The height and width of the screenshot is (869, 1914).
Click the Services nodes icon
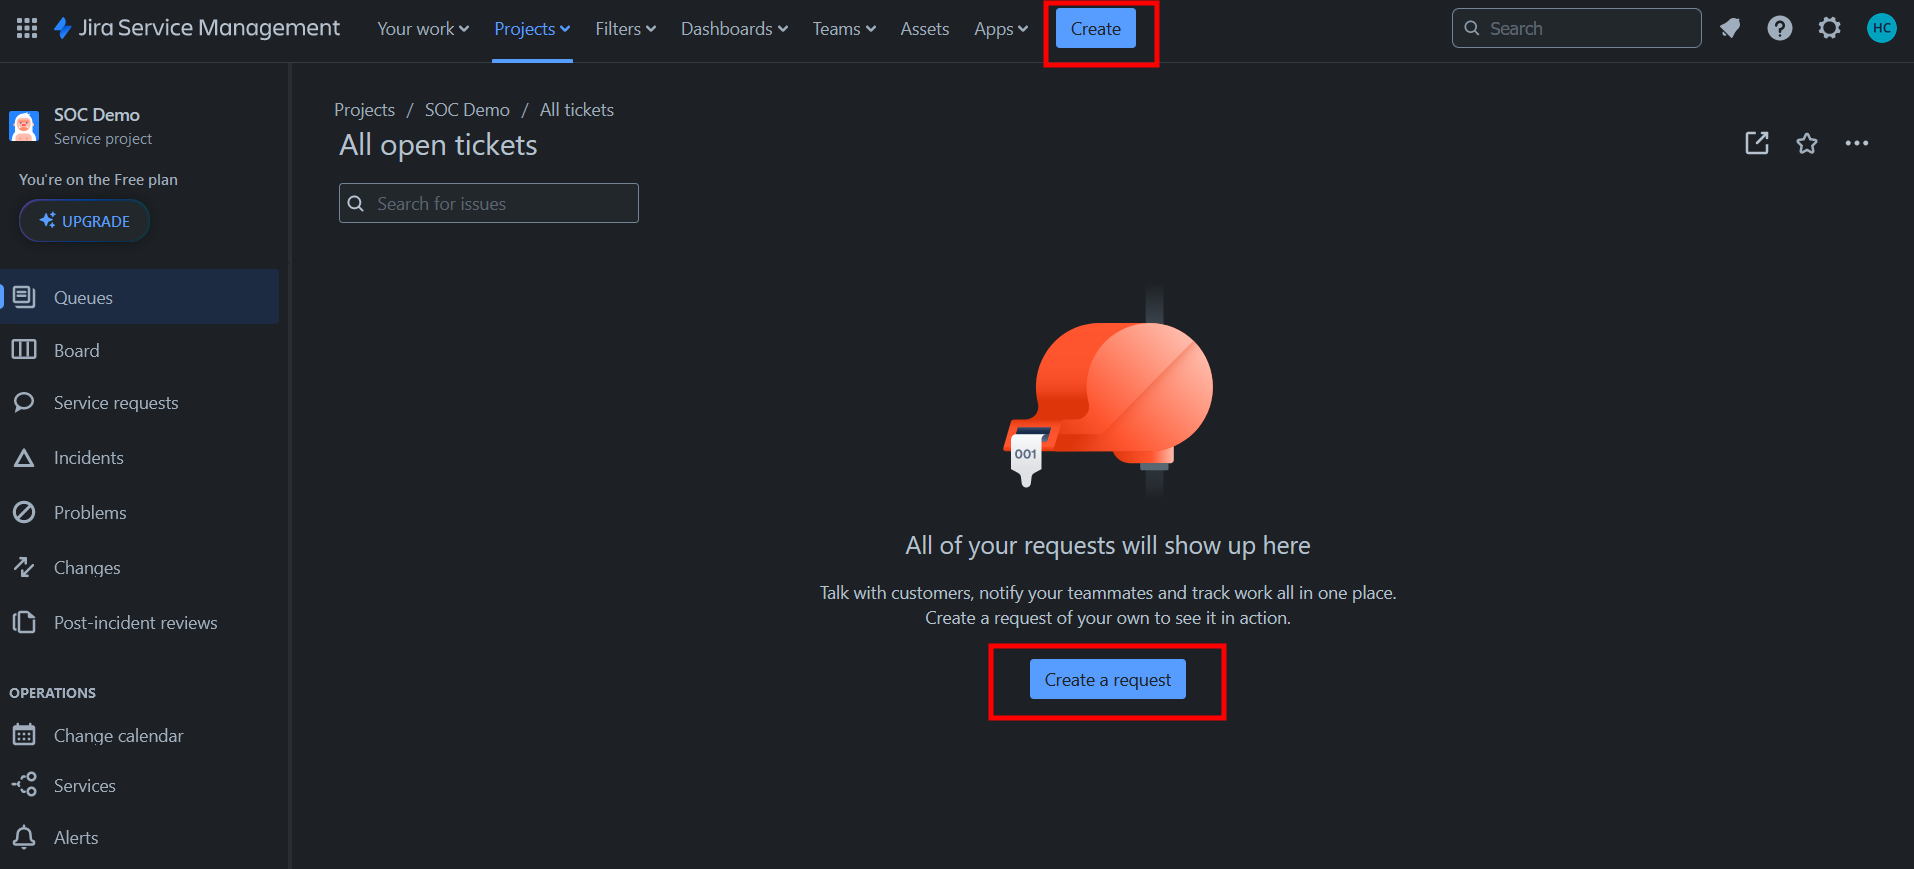pyautogui.click(x=24, y=785)
